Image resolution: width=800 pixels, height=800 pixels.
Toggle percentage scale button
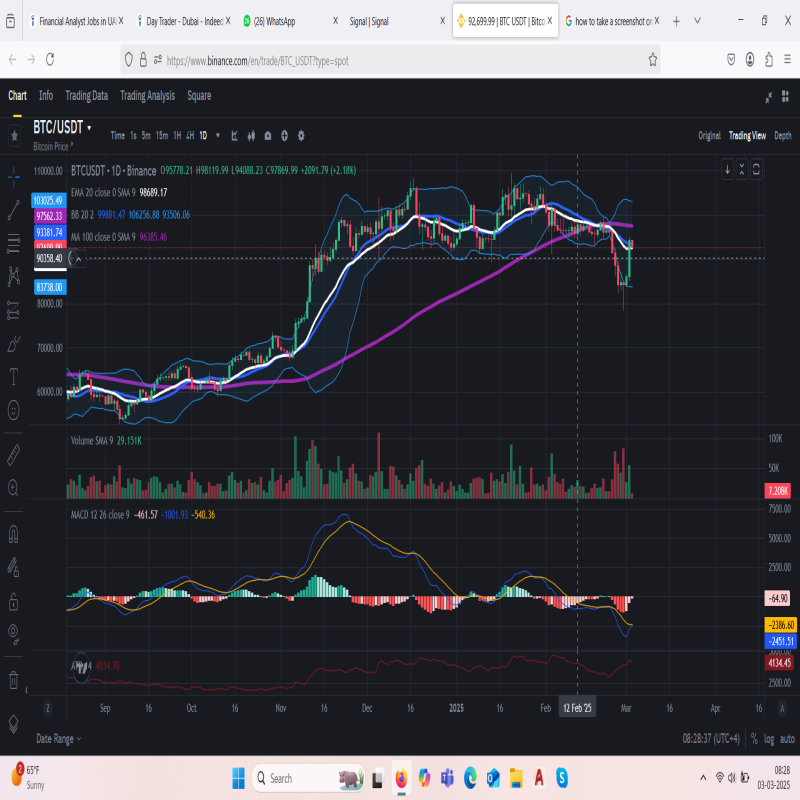click(754, 739)
